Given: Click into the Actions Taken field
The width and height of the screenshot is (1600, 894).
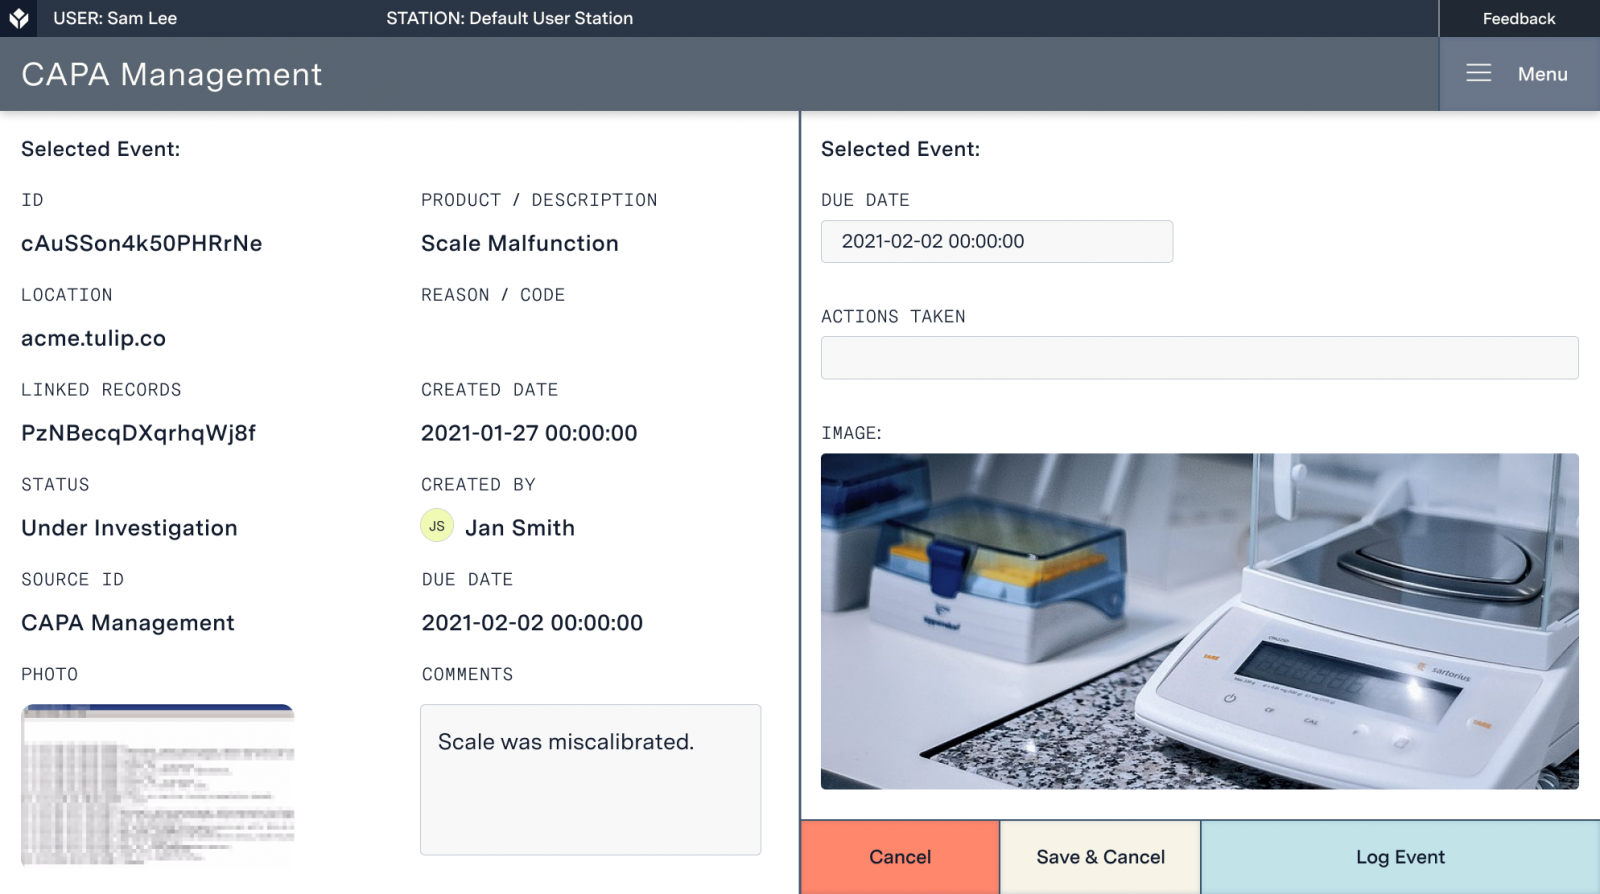Looking at the screenshot, I should (1199, 358).
